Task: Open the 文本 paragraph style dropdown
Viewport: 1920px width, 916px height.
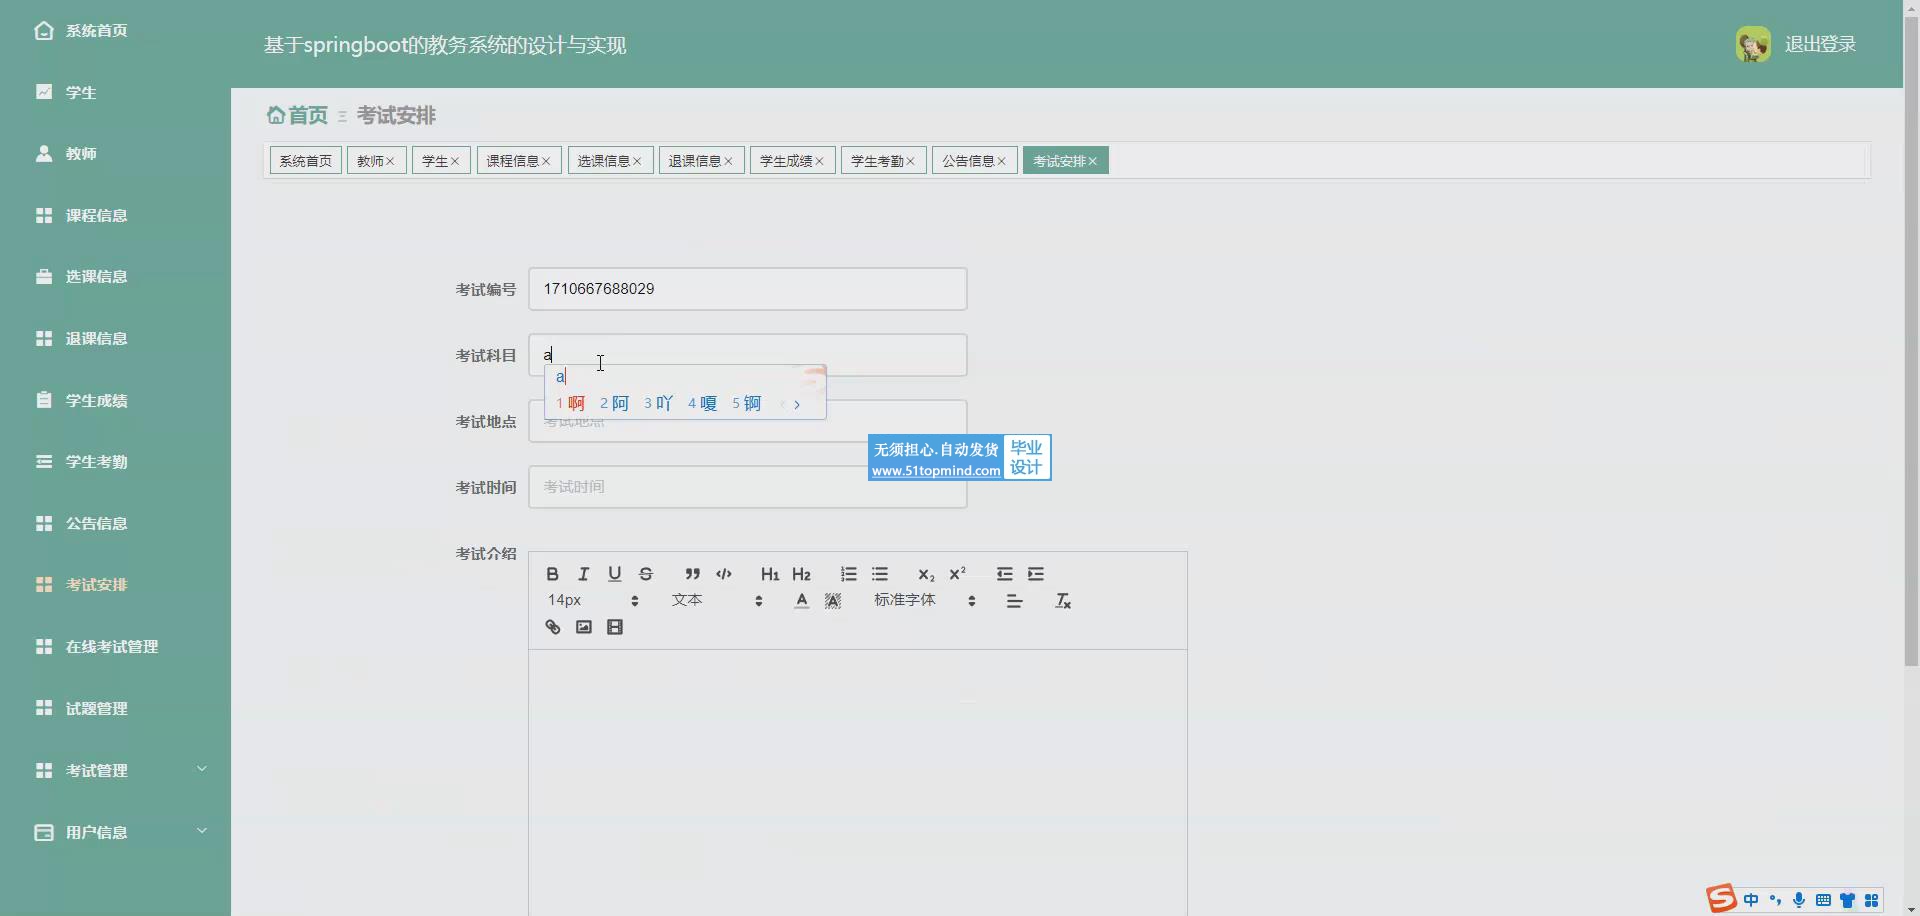Action: point(717,601)
